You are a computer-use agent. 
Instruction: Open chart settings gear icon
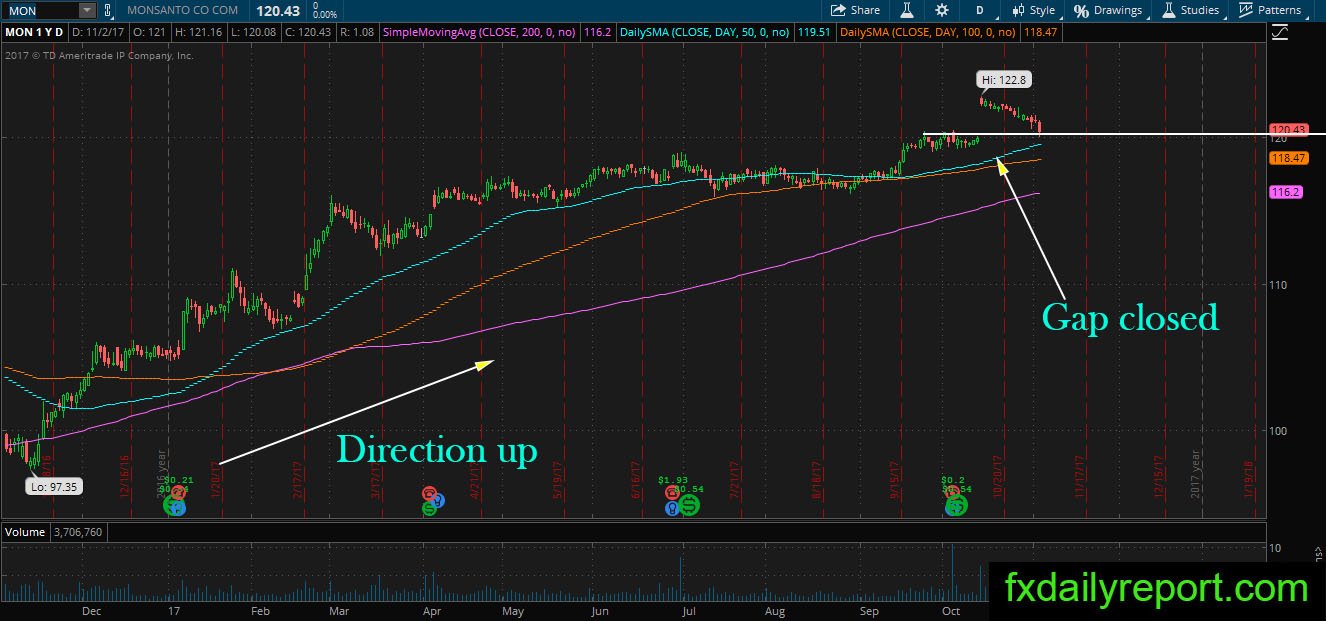pyautogui.click(x=941, y=10)
